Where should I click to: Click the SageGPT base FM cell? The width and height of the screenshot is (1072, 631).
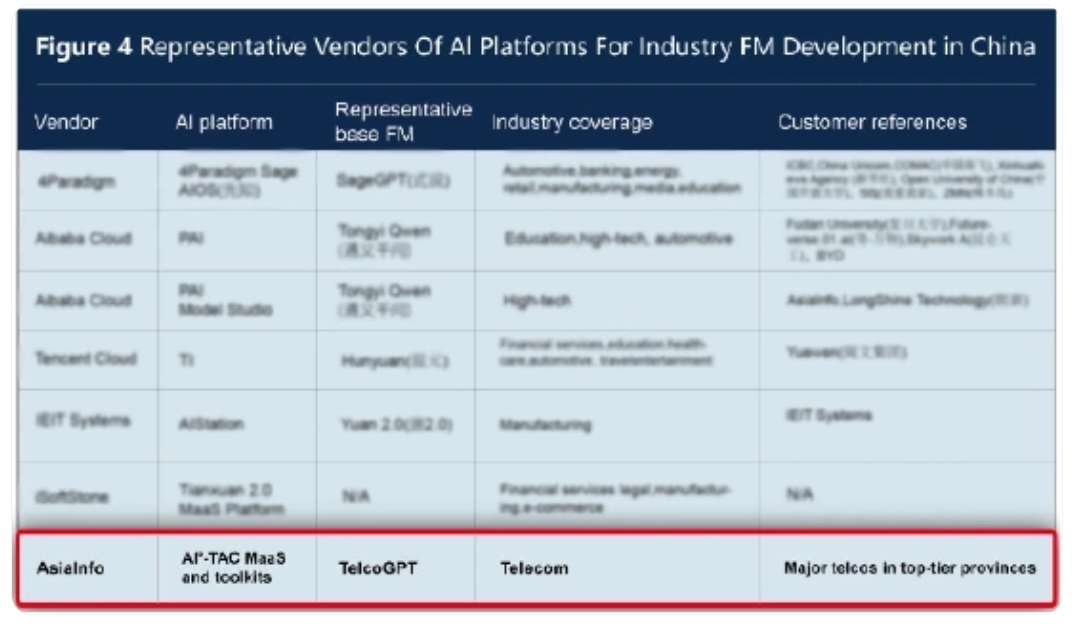coord(393,180)
